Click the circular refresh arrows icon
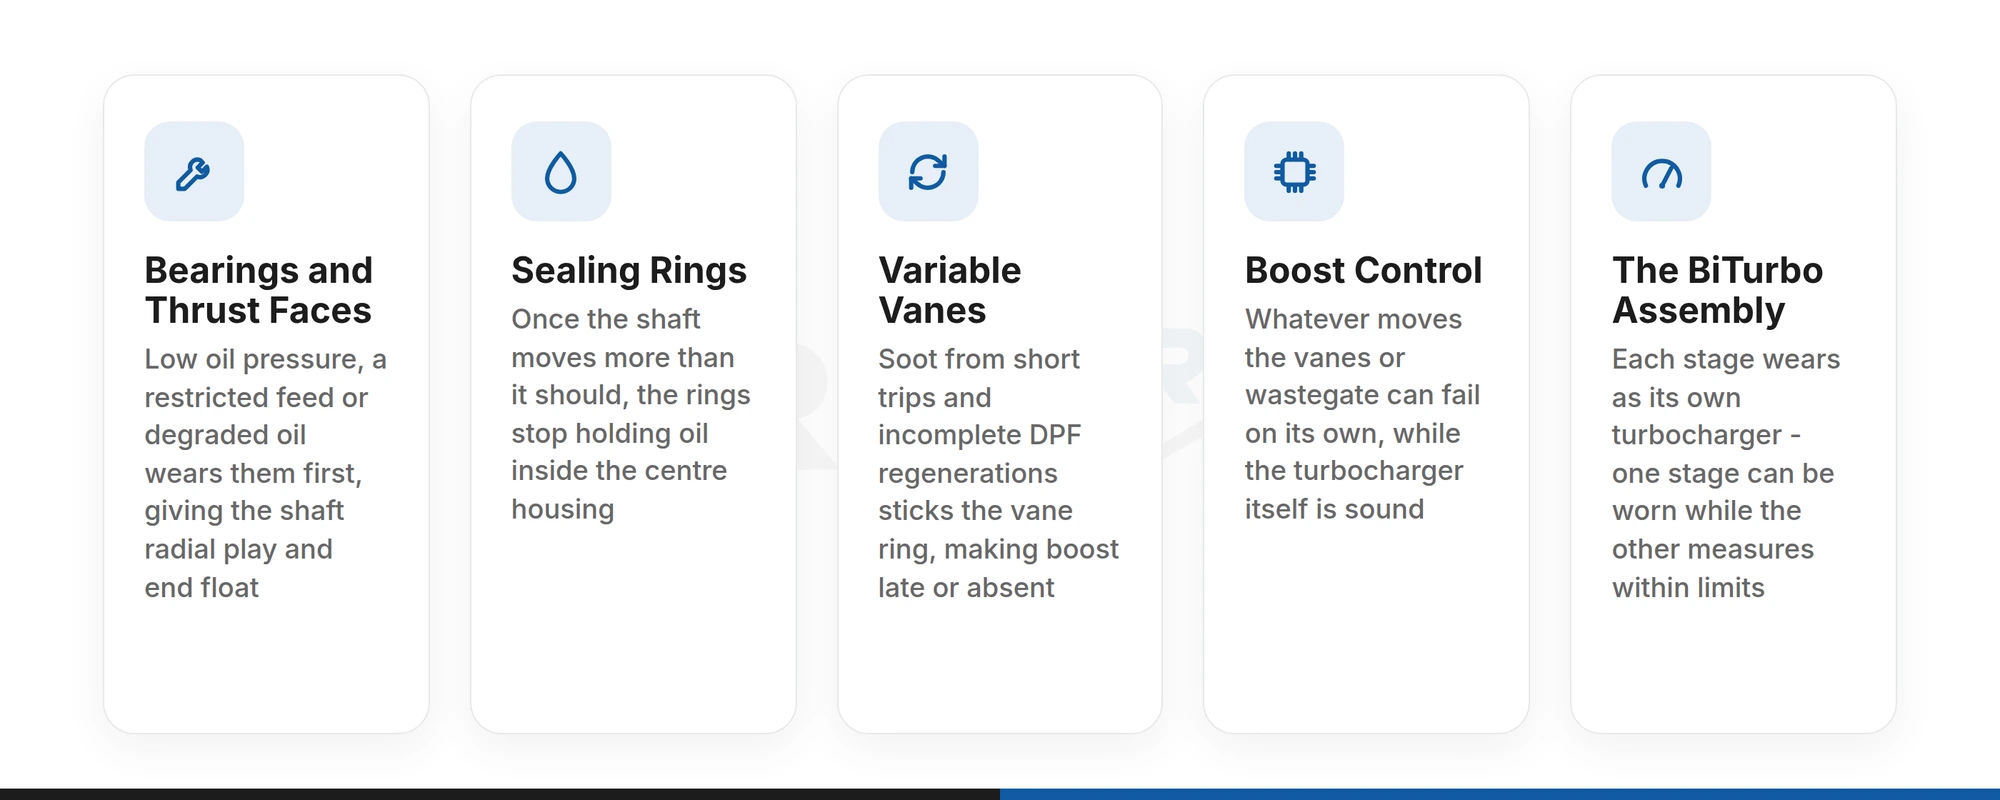The width and height of the screenshot is (2000, 800). coord(928,172)
